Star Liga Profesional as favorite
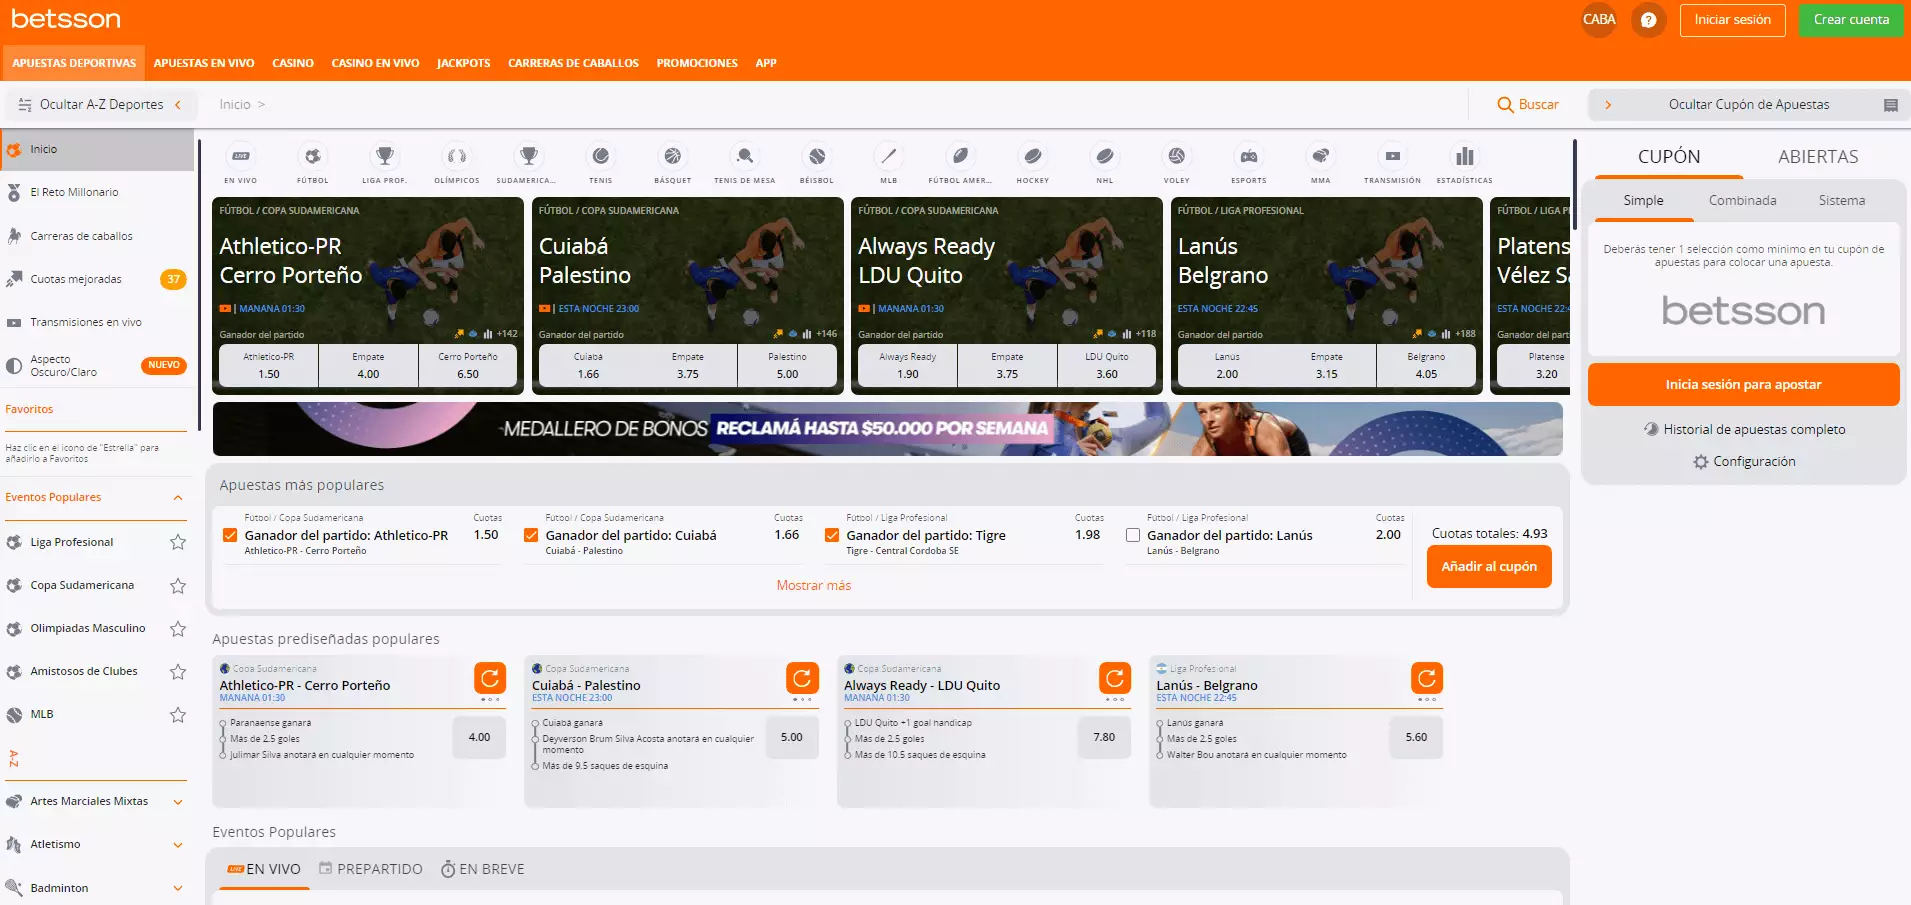Image resolution: width=1911 pixels, height=905 pixels. point(178,542)
